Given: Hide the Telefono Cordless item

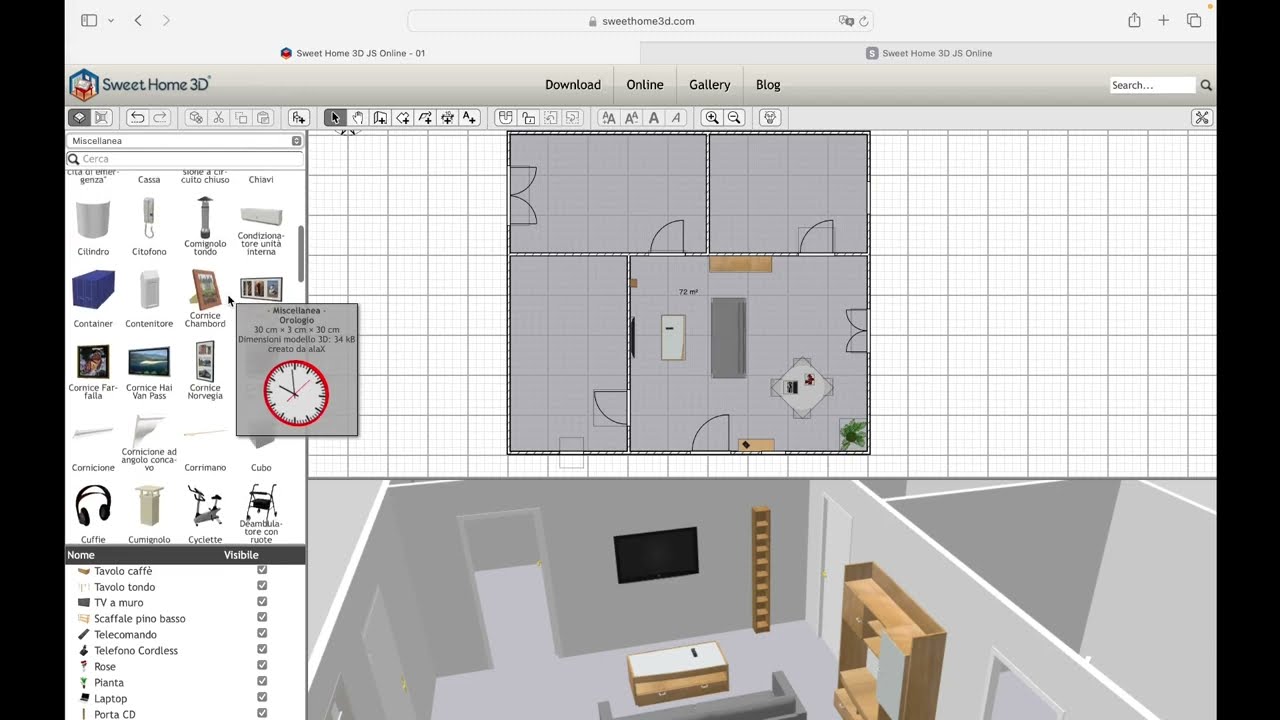Looking at the screenshot, I should [x=262, y=650].
